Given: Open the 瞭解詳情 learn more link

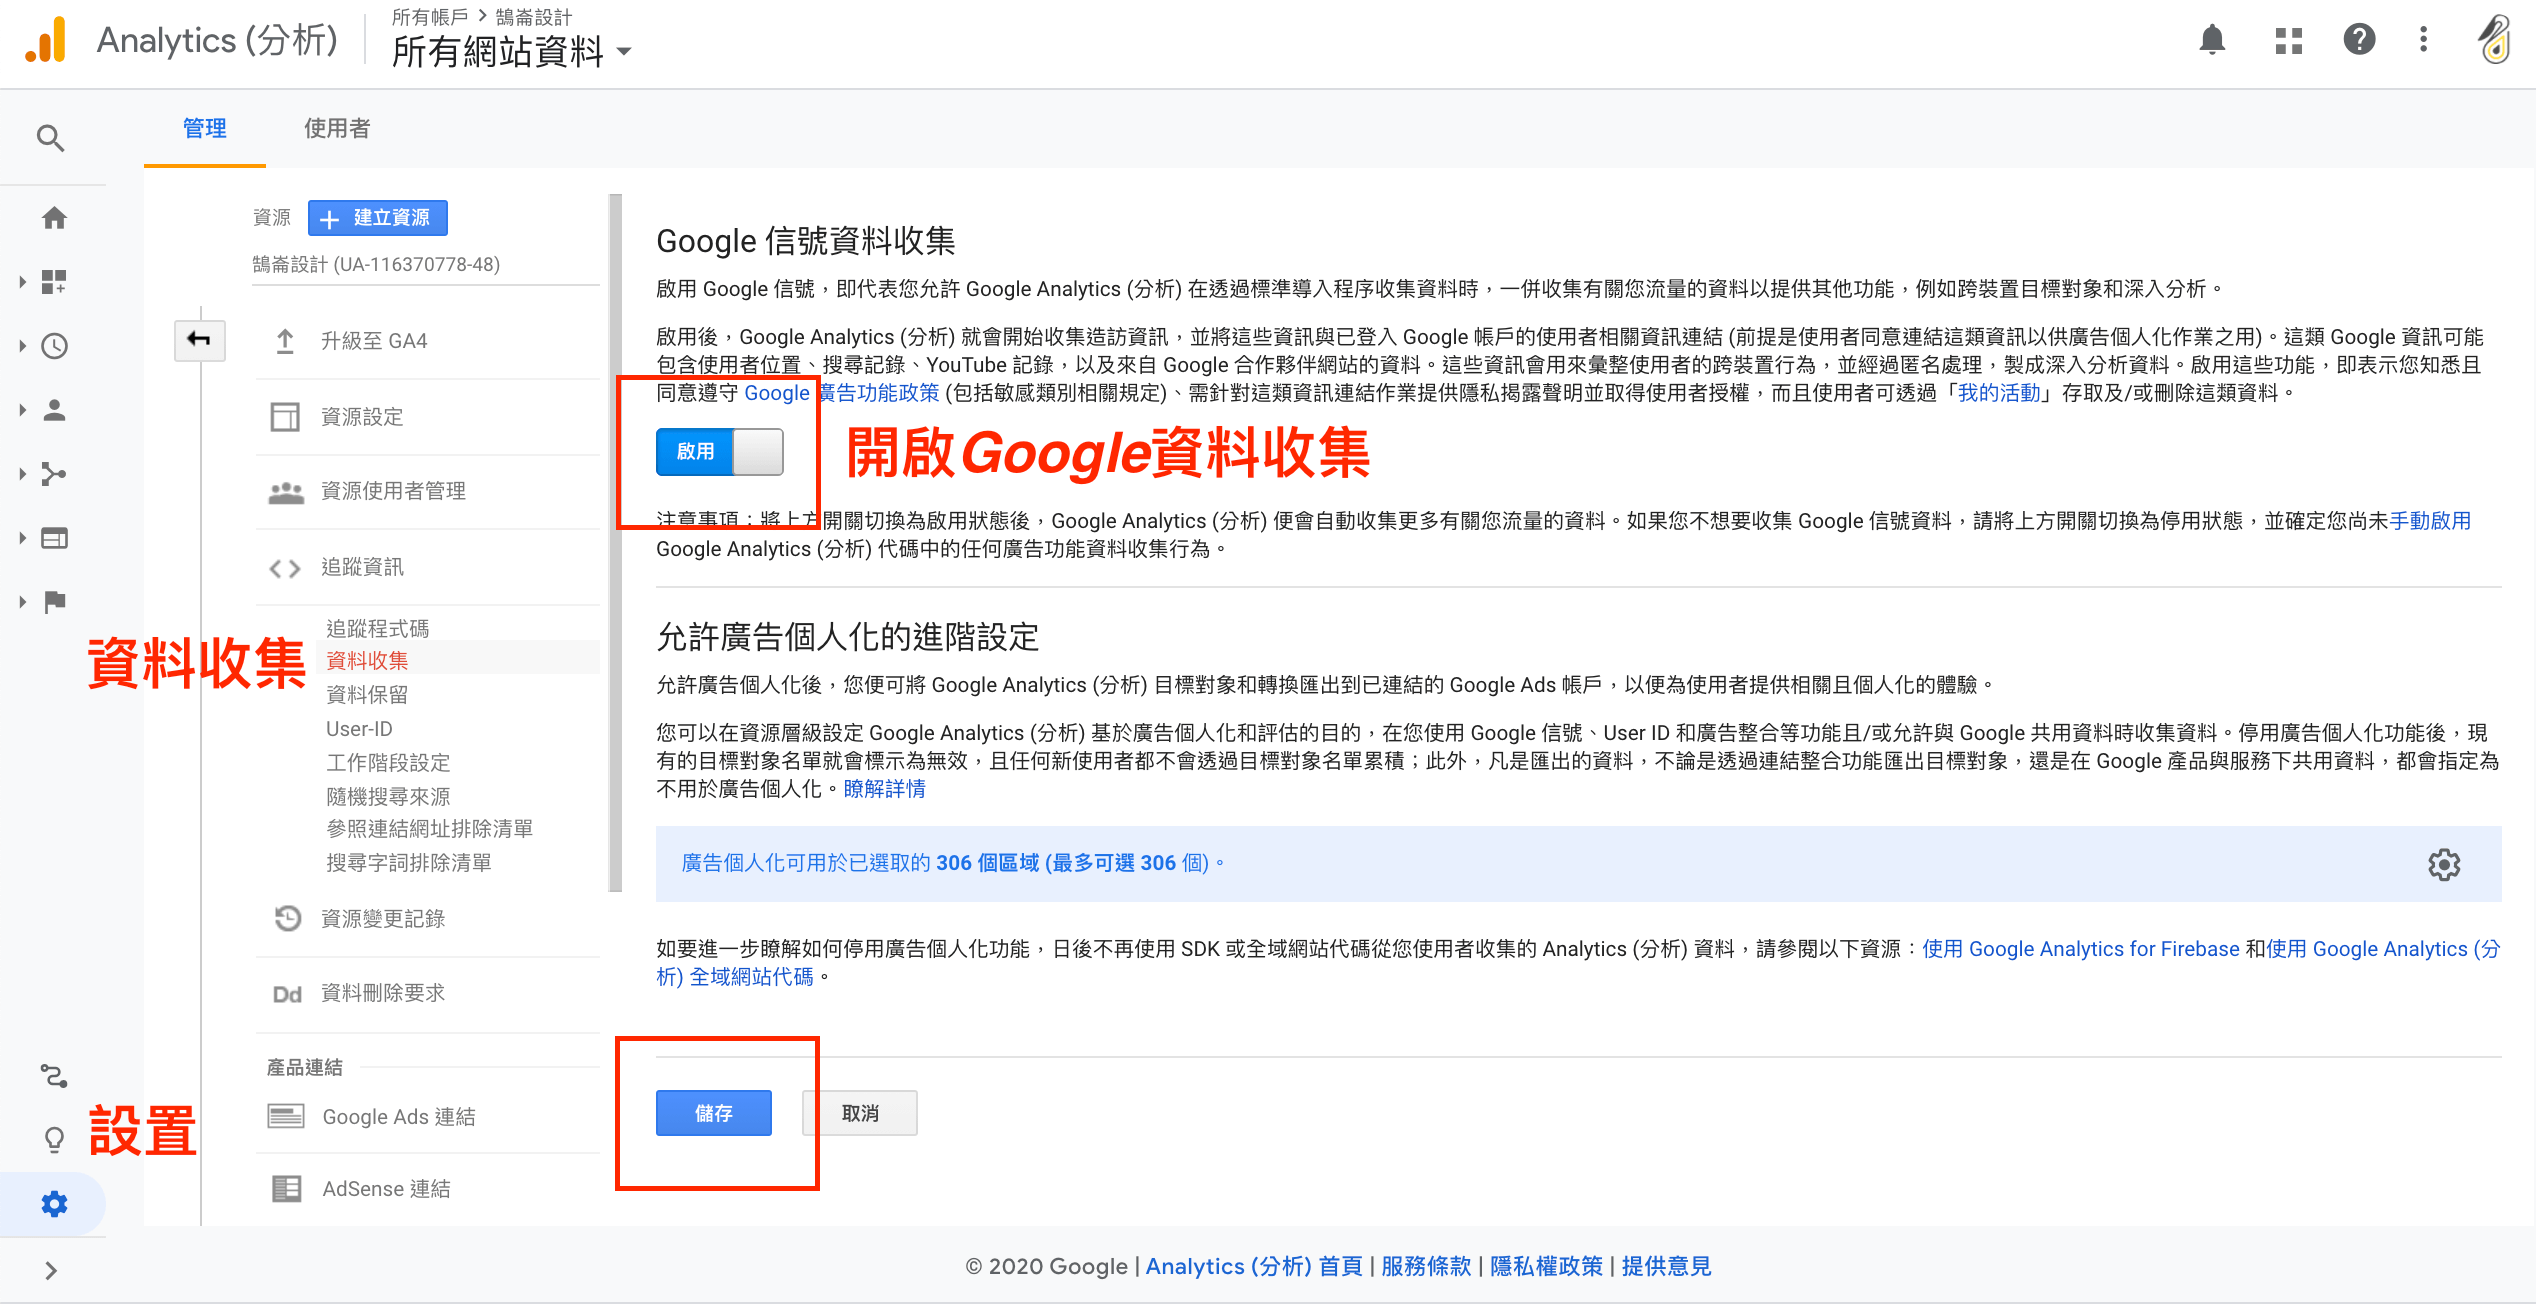Looking at the screenshot, I should click(884, 789).
